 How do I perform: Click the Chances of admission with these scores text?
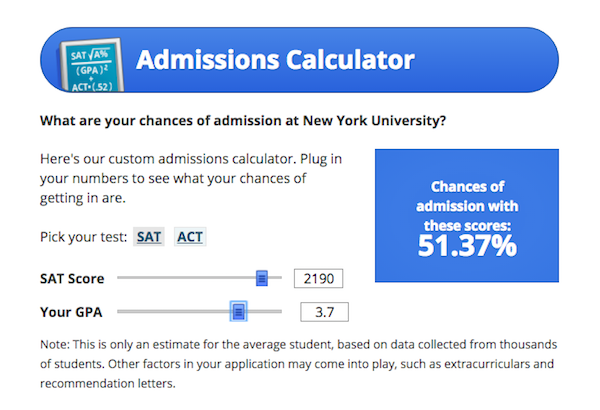[x=467, y=206]
